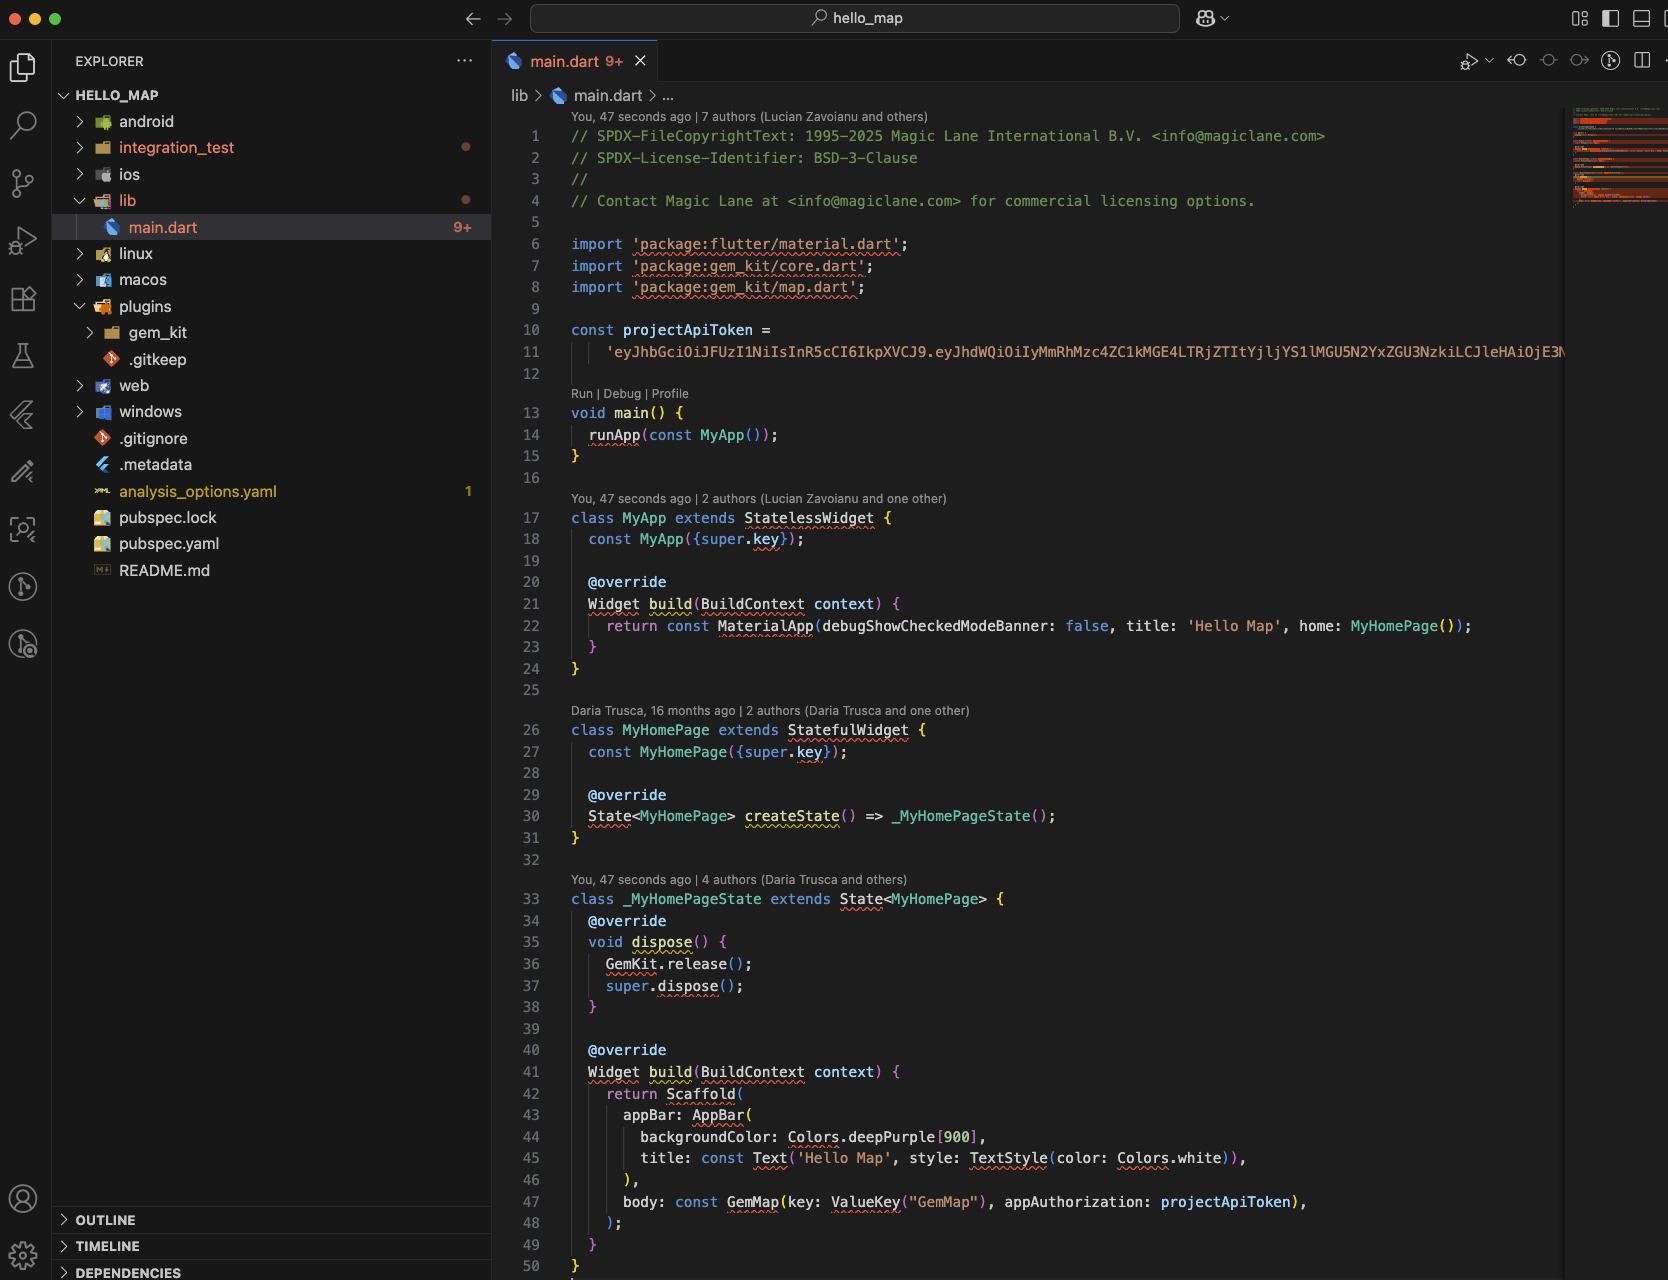
Task: Open the run/debug dropdown arrow
Action: tap(1489, 61)
